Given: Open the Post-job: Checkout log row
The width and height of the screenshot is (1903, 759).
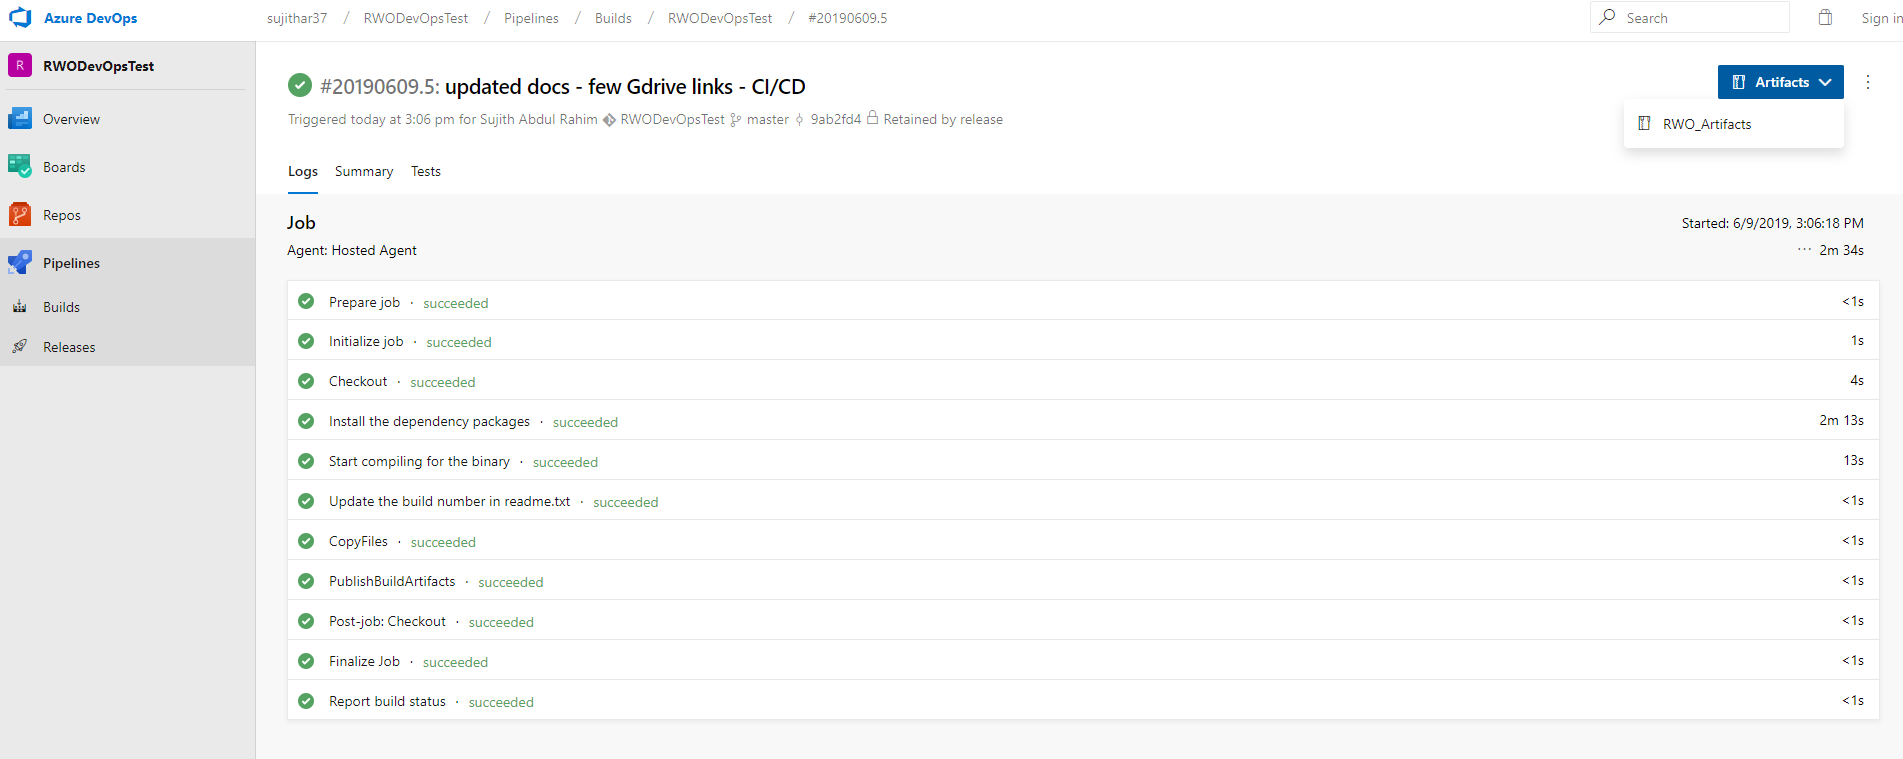Looking at the screenshot, I should point(1083,621).
